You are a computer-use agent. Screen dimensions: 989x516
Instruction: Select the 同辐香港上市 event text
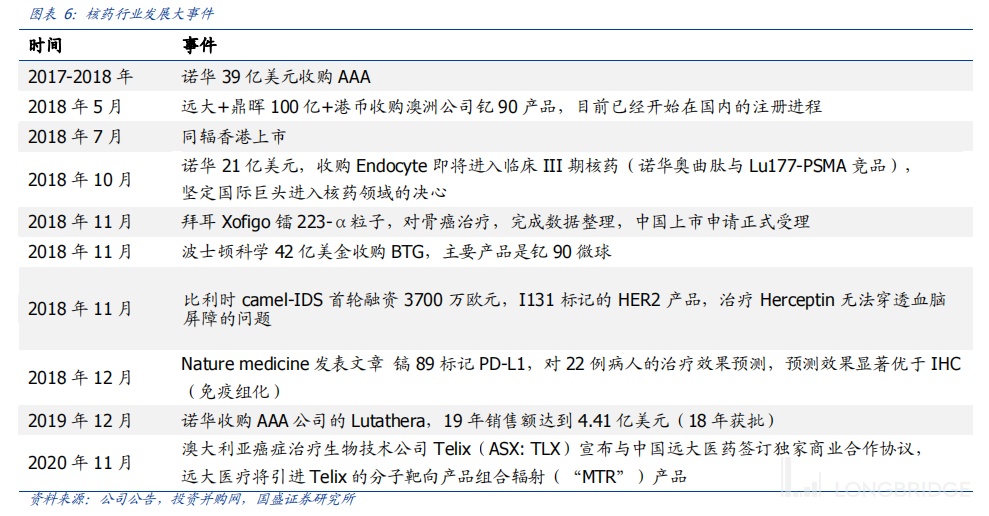click(x=233, y=137)
